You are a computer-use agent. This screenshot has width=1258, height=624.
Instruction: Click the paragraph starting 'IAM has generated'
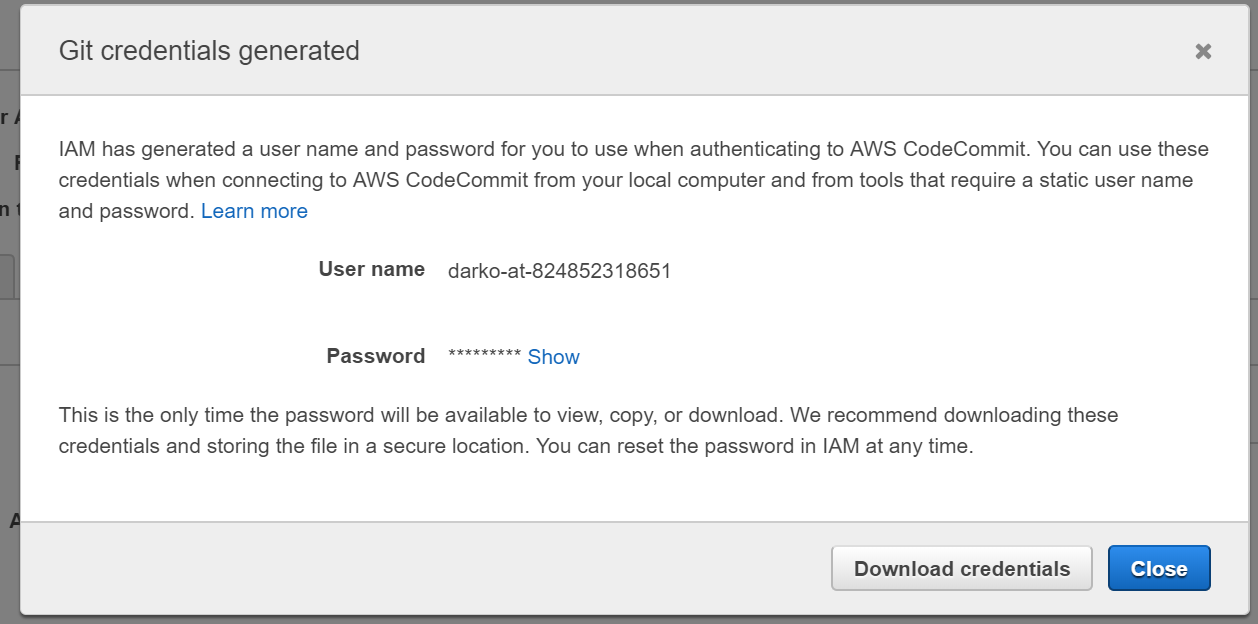click(x=634, y=181)
